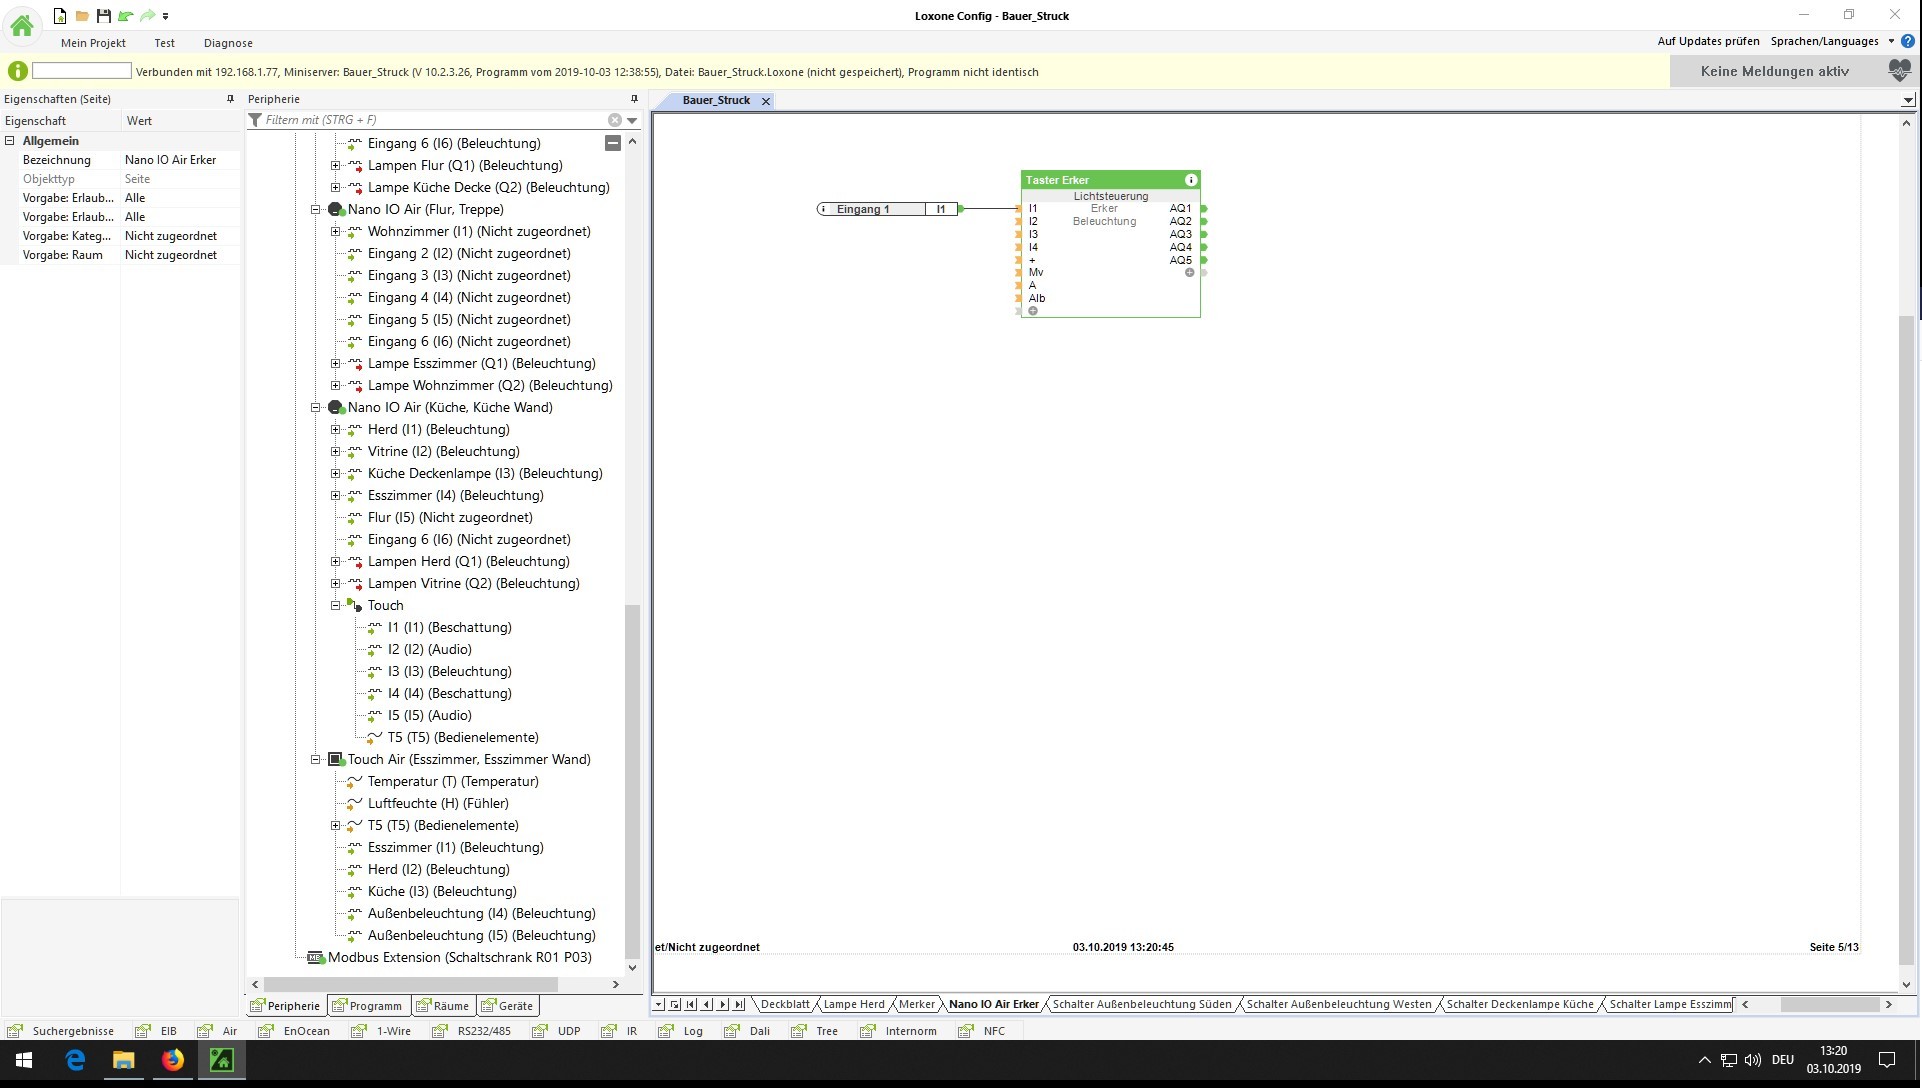Click the open folder icon in toolbar

[x=82, y=16]
